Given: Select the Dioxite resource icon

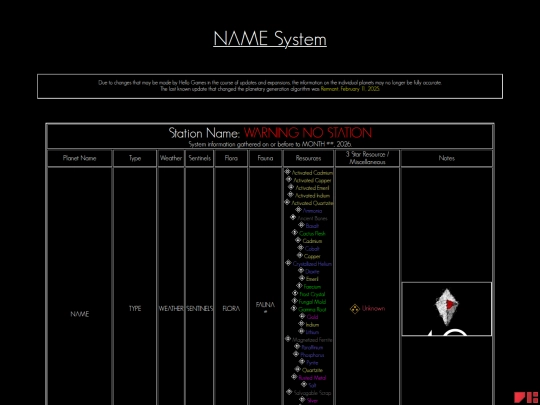Looking at the screenshot, I should (301, 270).
